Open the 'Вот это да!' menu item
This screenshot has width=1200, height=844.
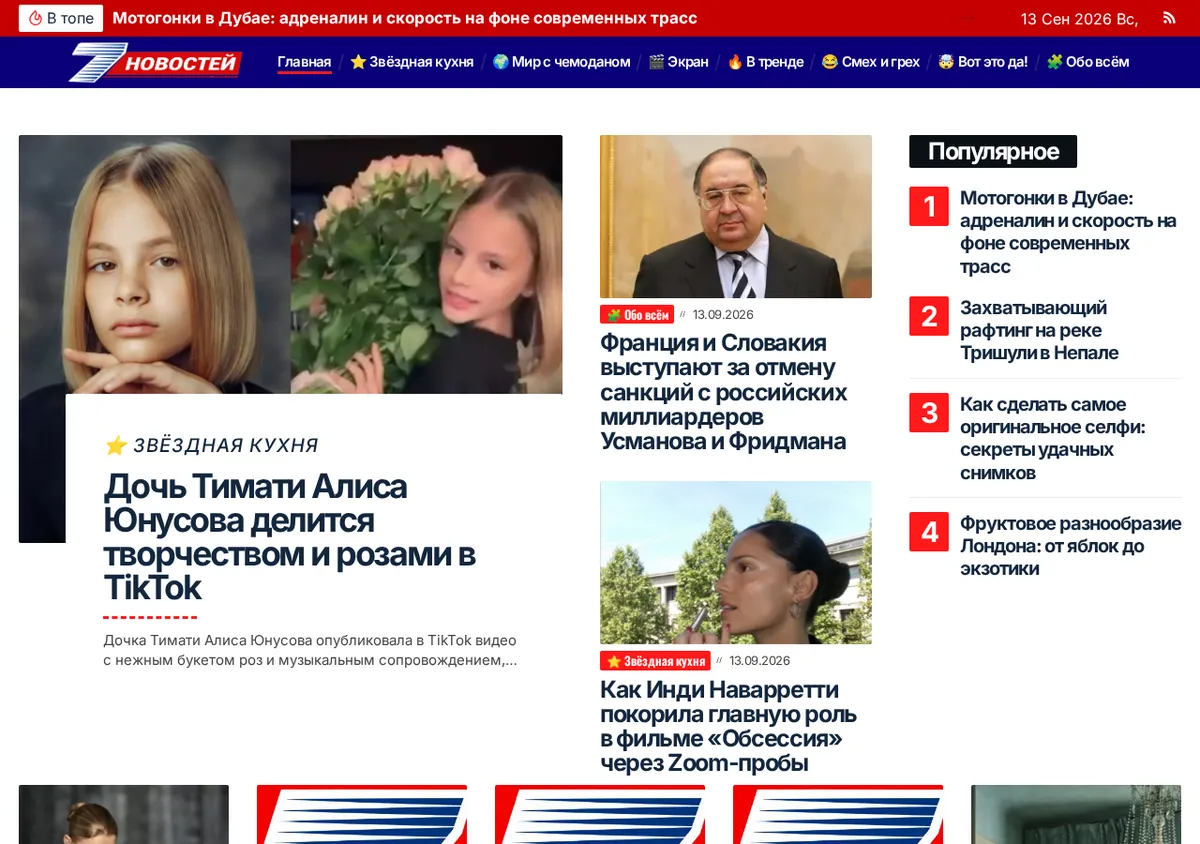coord(982,62)
